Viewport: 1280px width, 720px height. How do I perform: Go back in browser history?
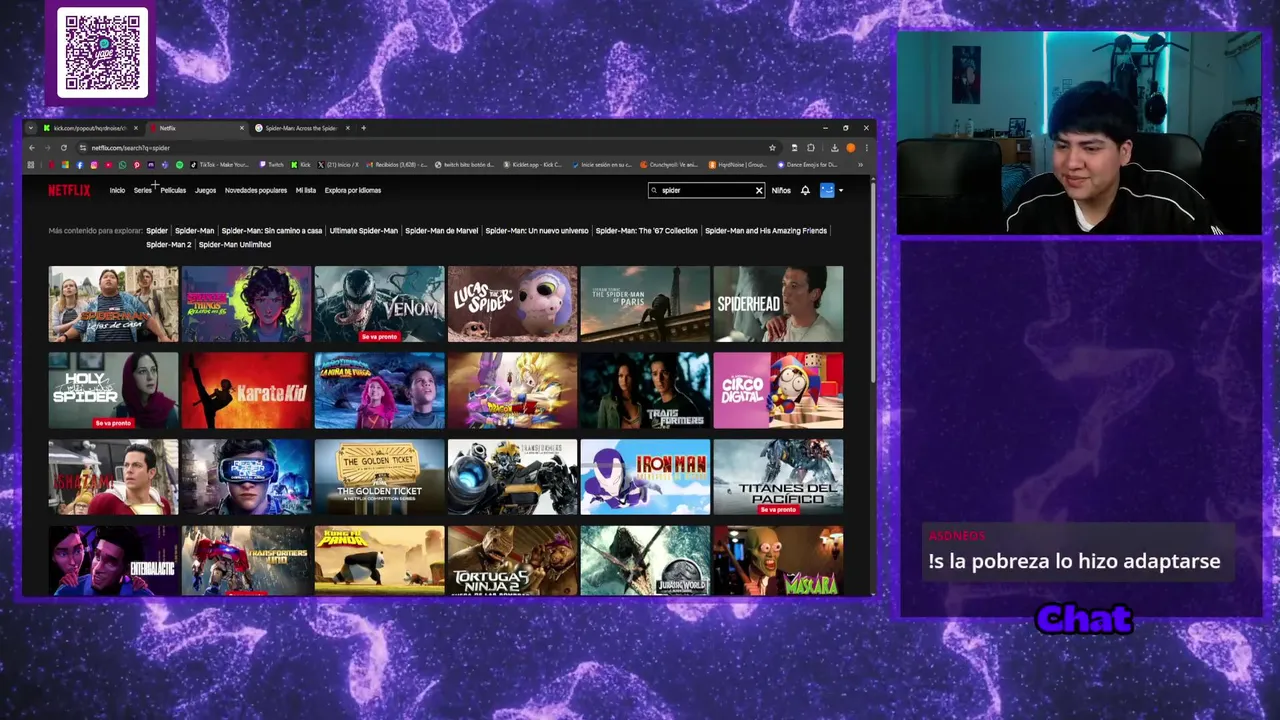[x=32, y=148]
